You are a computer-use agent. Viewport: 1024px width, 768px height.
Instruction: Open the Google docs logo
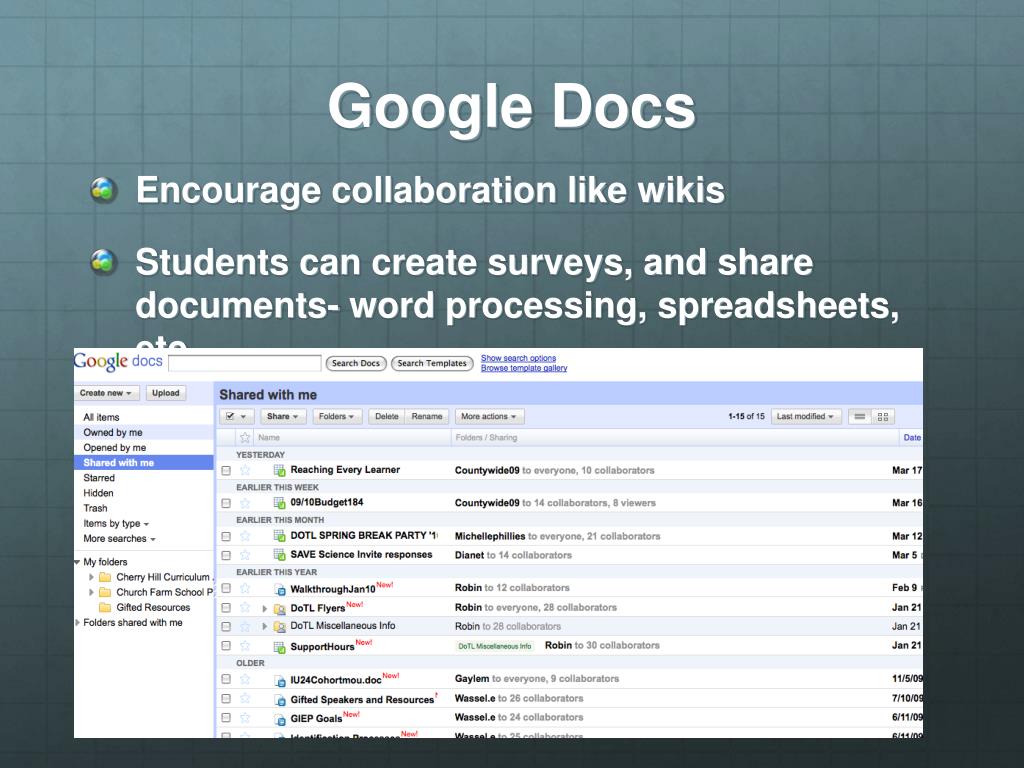tap(118, 361)
